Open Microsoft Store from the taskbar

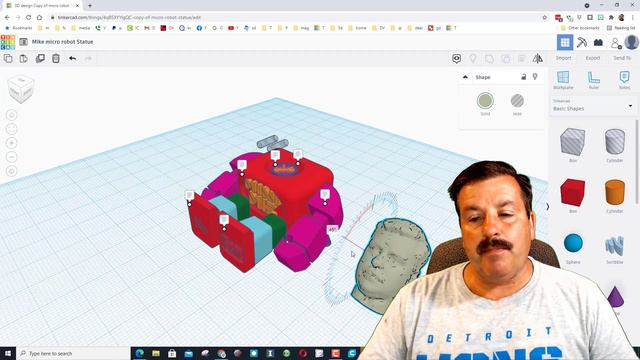coord(172,353)
